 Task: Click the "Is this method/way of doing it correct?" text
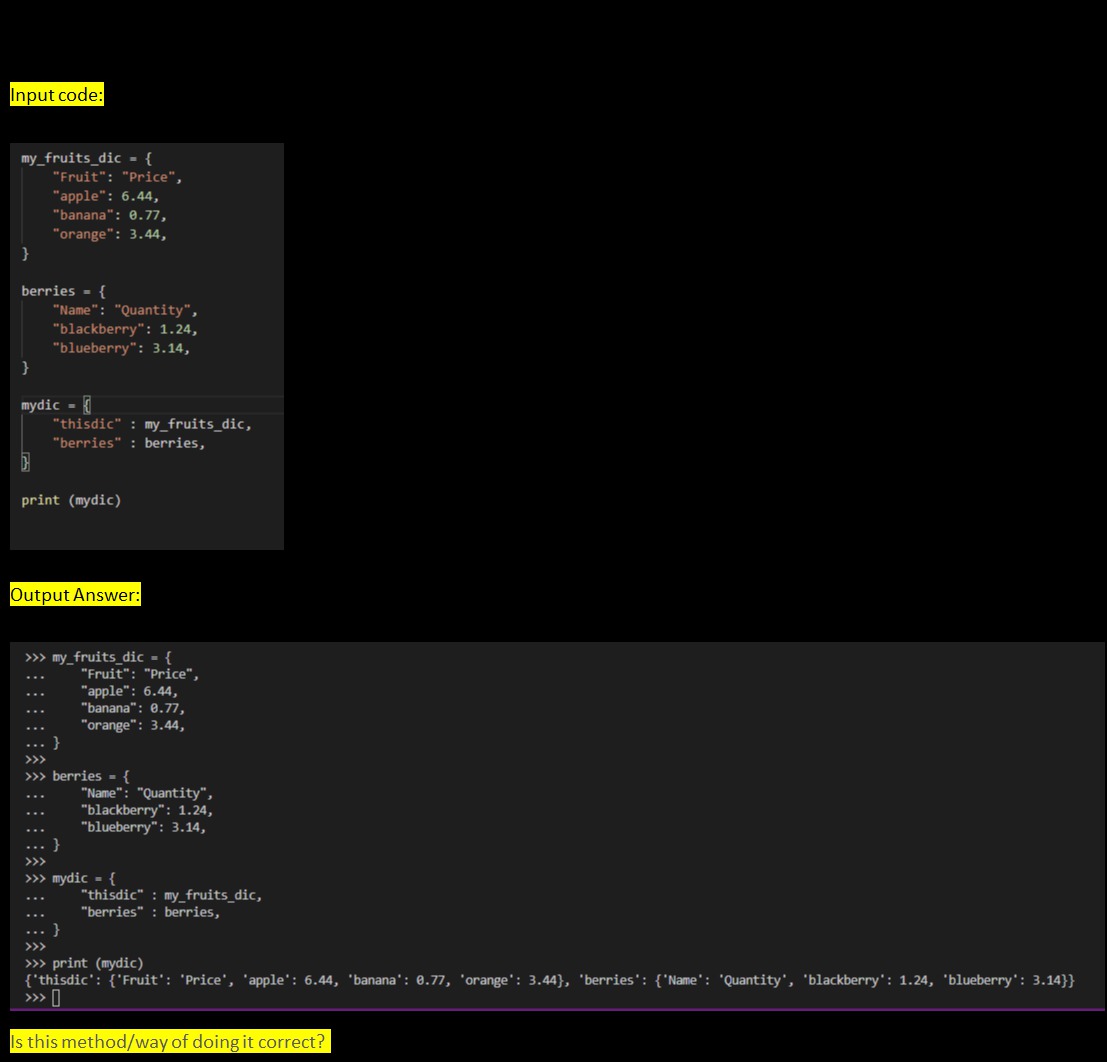point(169,1041)
